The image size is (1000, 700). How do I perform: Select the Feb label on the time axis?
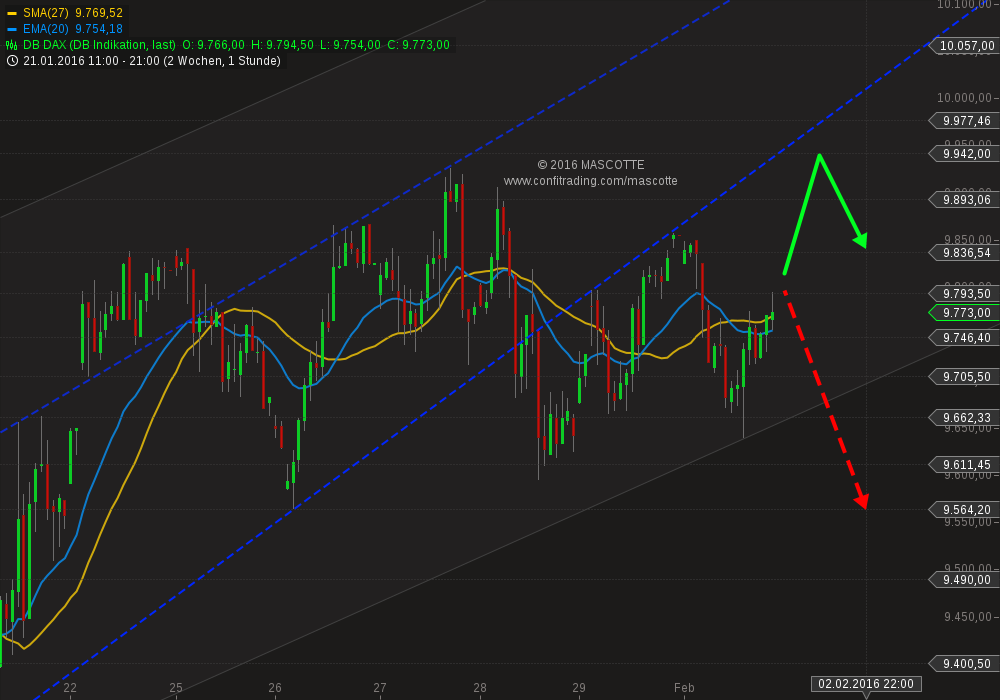(x=684, y=688)
